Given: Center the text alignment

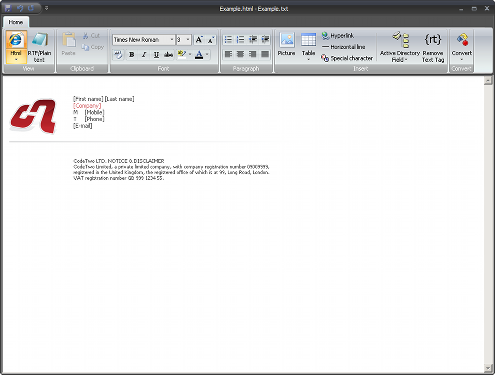Looking at the screenshot, I should (x=240, y=54).
